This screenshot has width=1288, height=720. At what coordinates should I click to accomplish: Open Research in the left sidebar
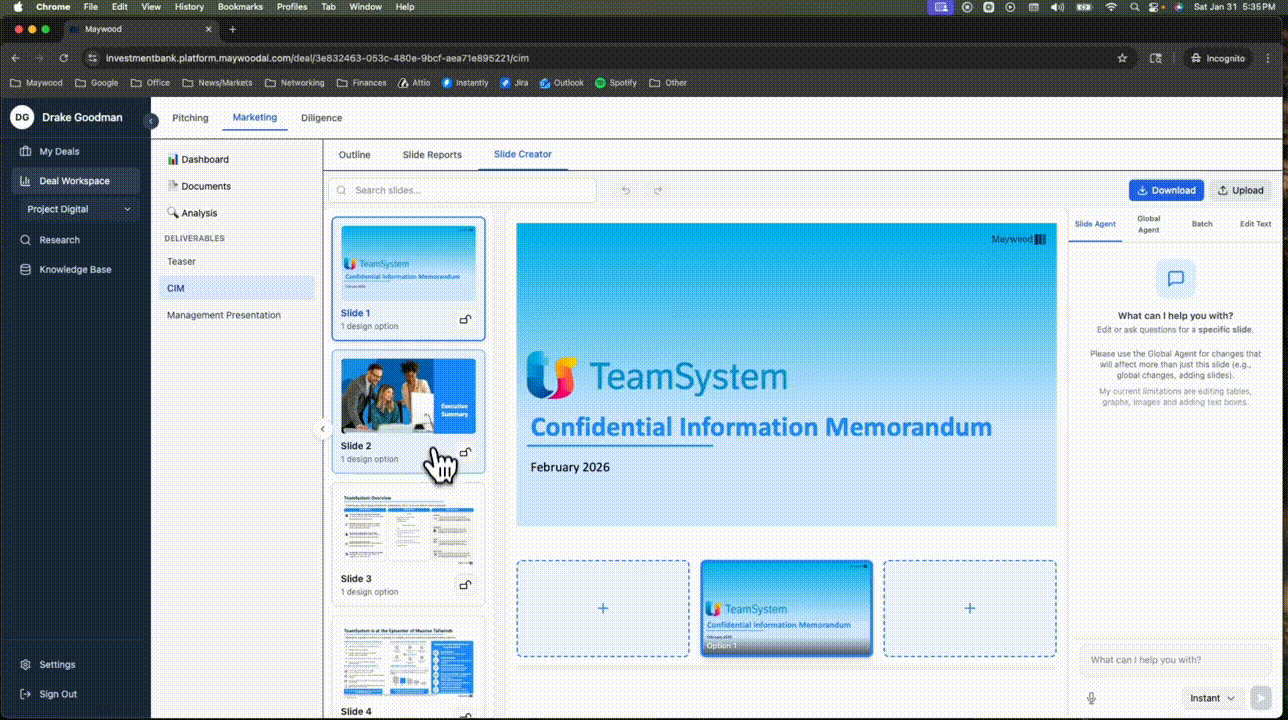[x=59, y=240]
